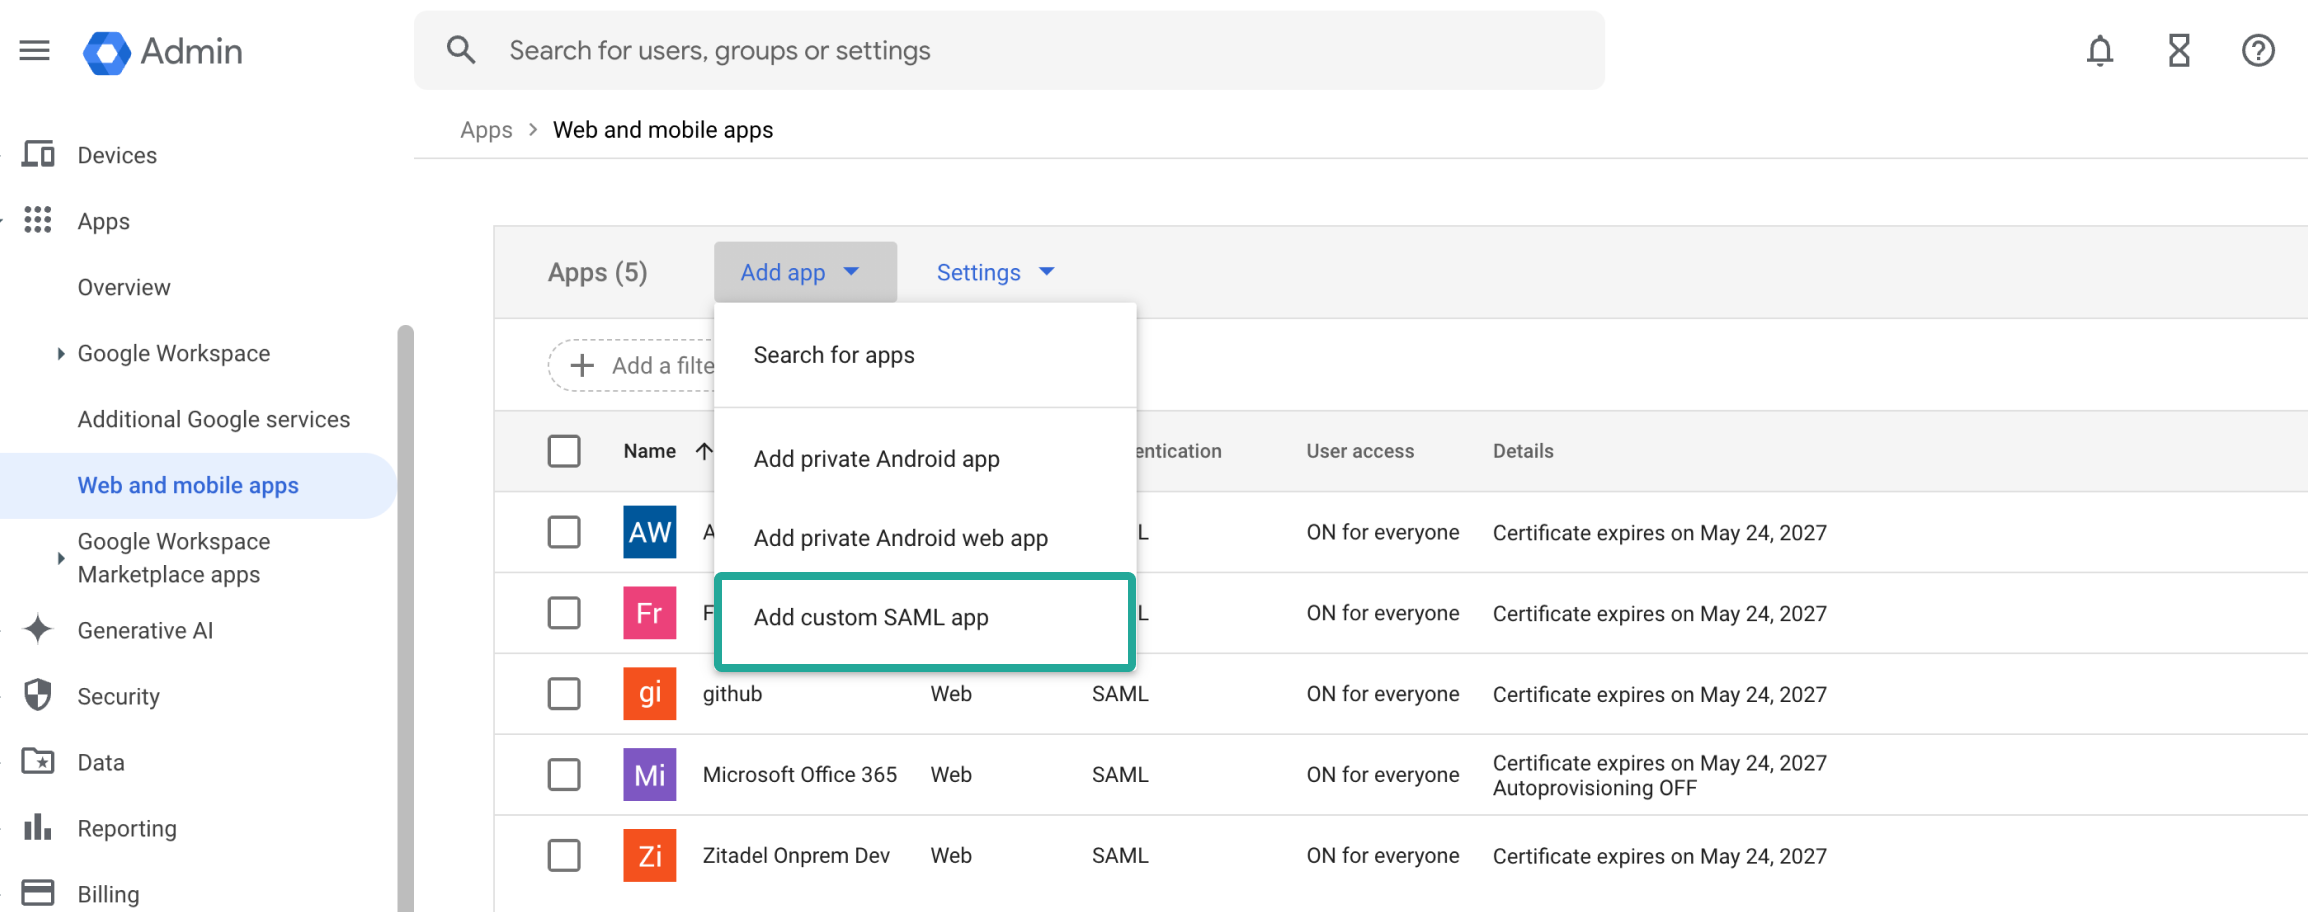Screen dimensions: 2308x912
Task: Open the main hamburger menu
Action: click(35, 50)
